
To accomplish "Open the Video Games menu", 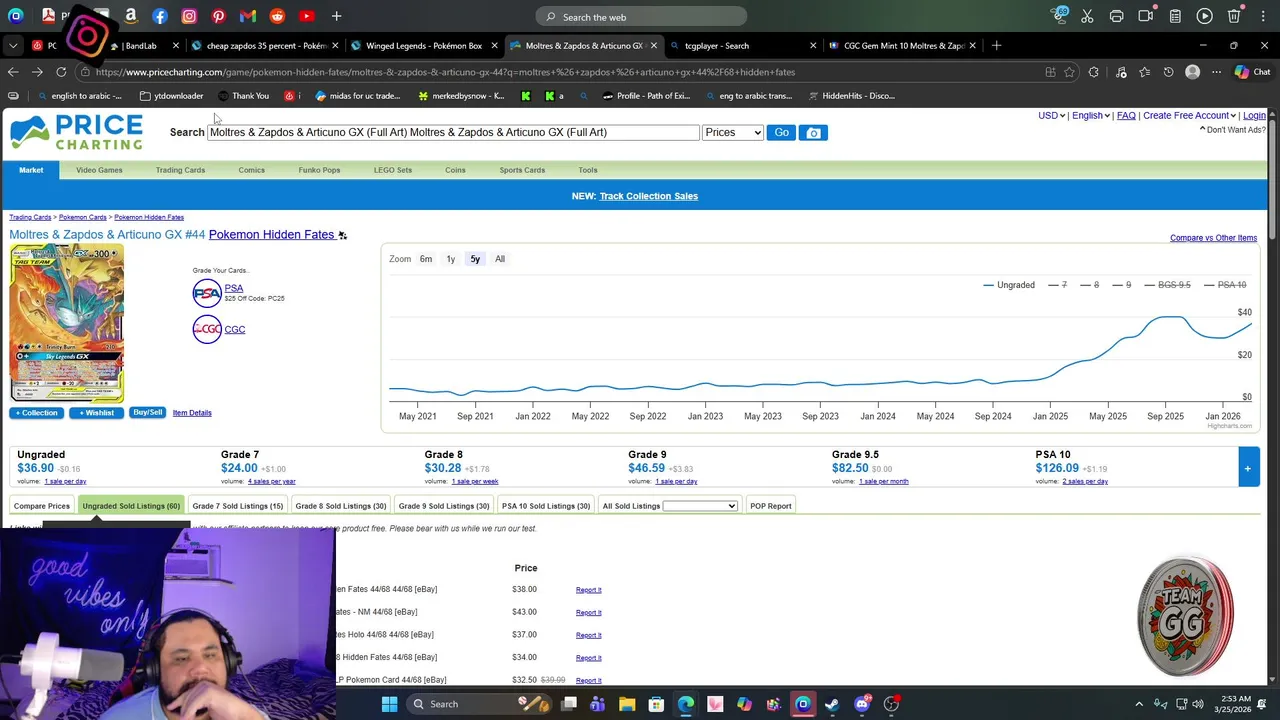I will click(99, 170).
